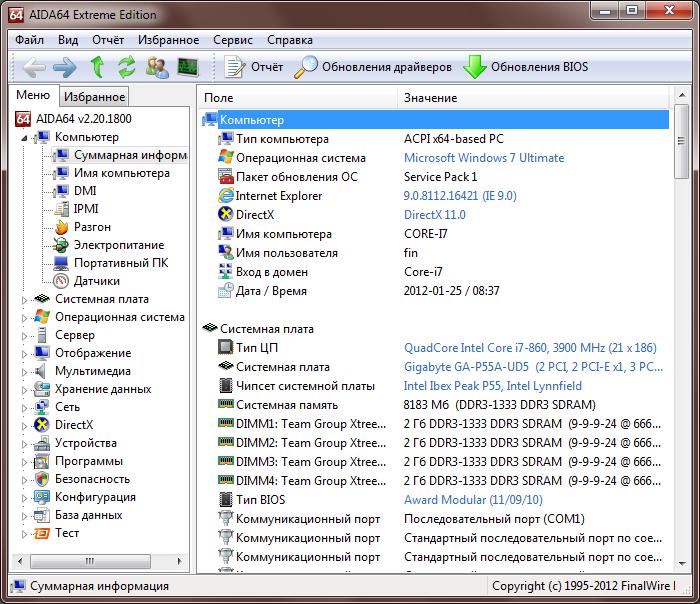Select IPMI tree item

(x=86, y=209)
